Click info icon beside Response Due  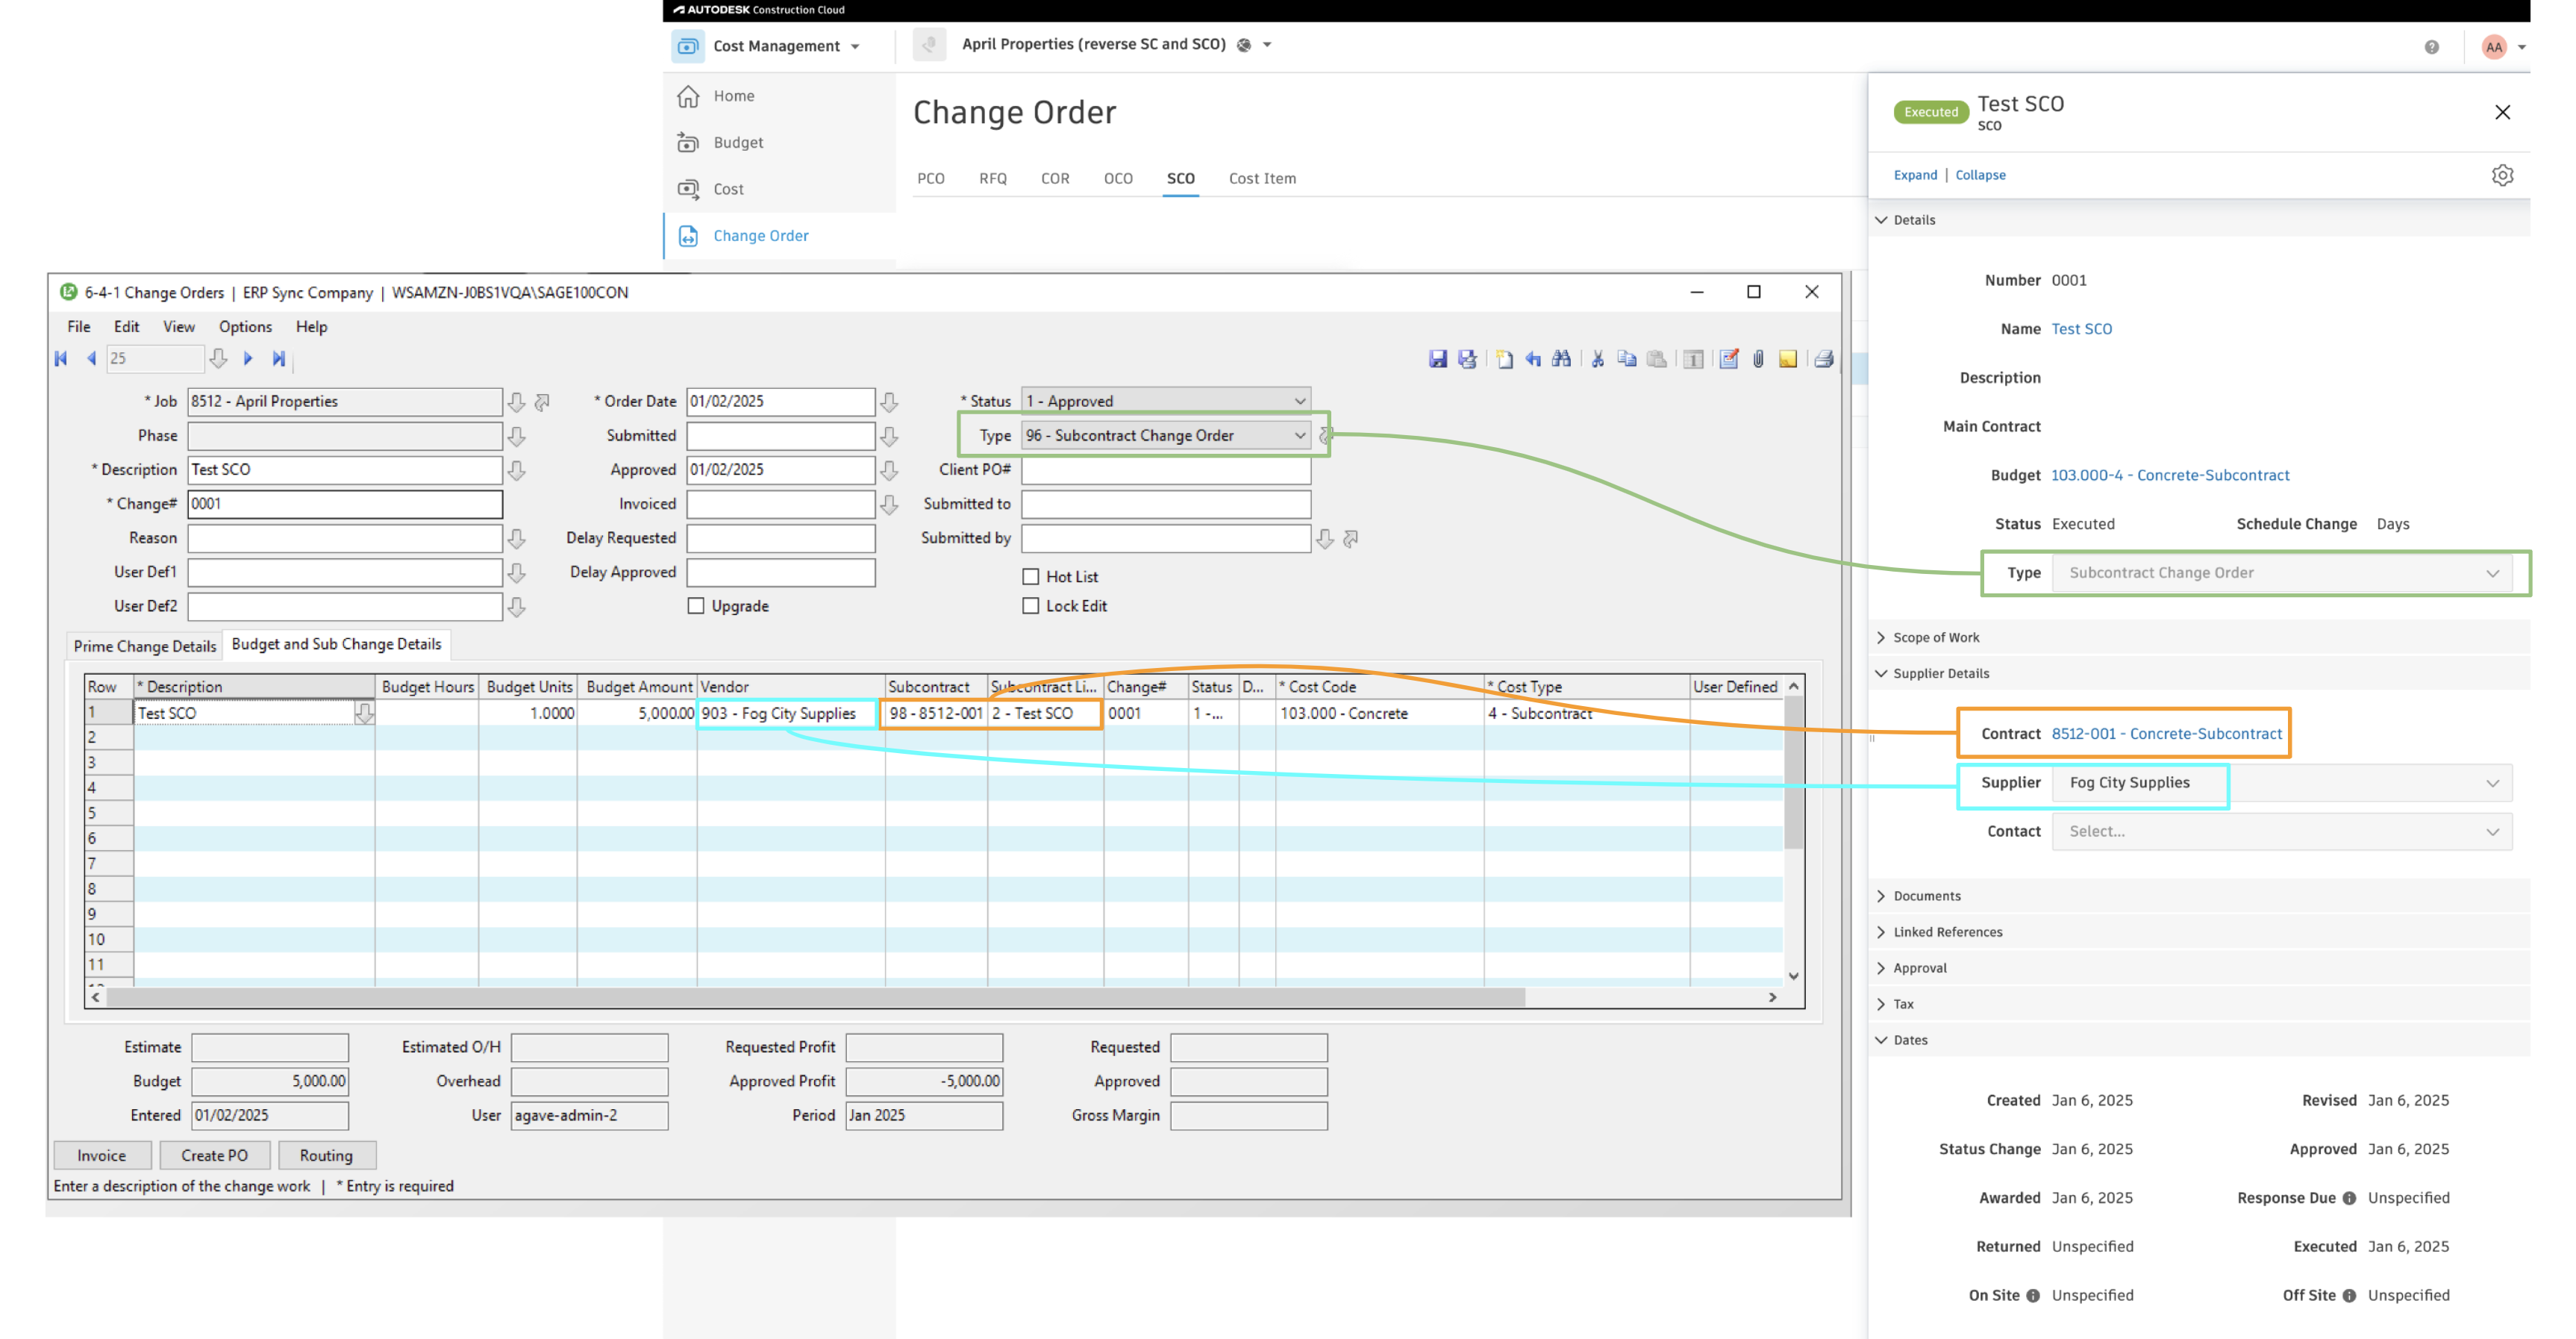pyautogui.click(x=2349, y=1198)
